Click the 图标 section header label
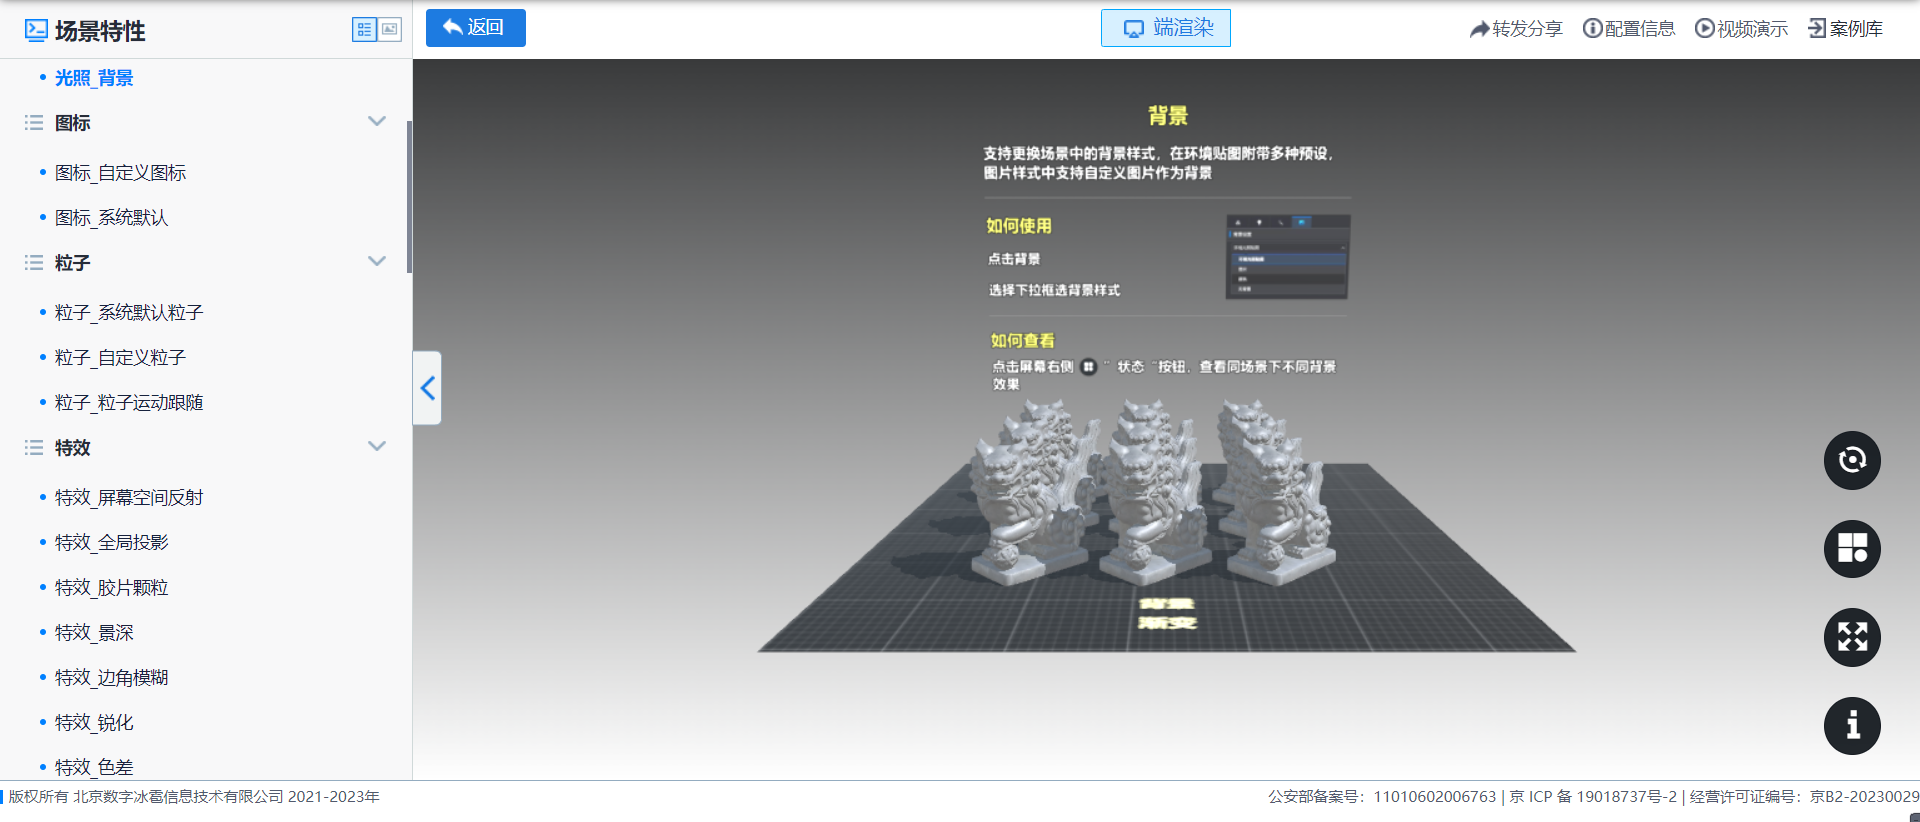The height and width of the screenshot is (822, 1920). tap(73, 123)
